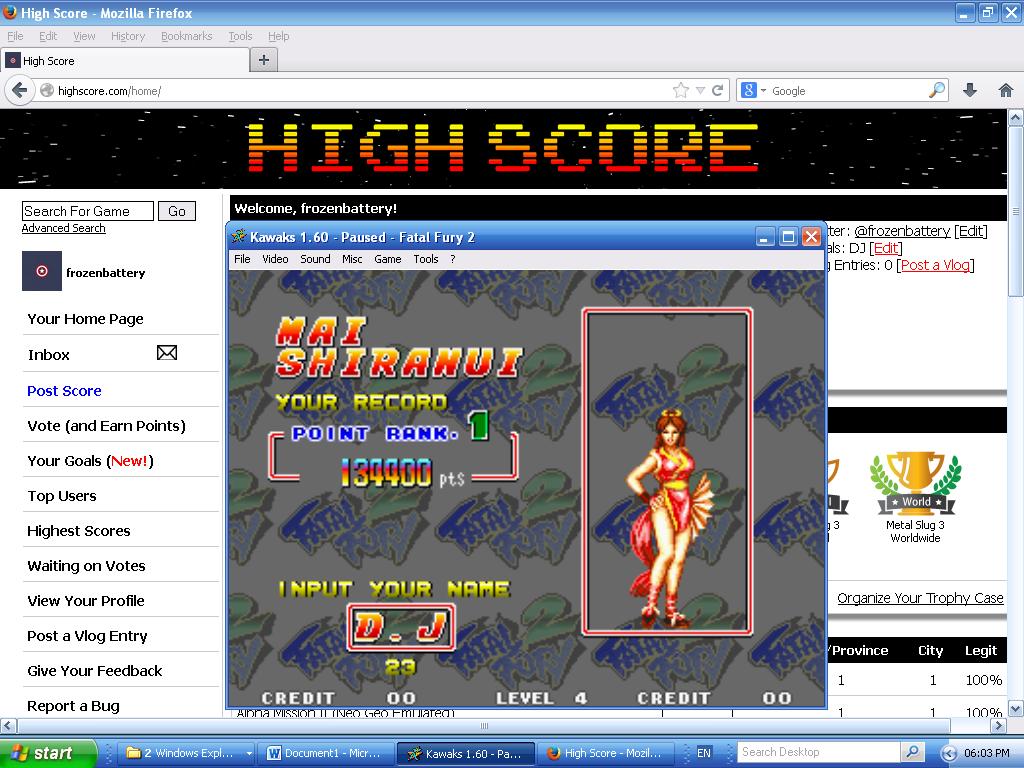
Task: Open Post a Vlog Entry sidebar link
Action: pyautogui.click(x=88, y=635)
